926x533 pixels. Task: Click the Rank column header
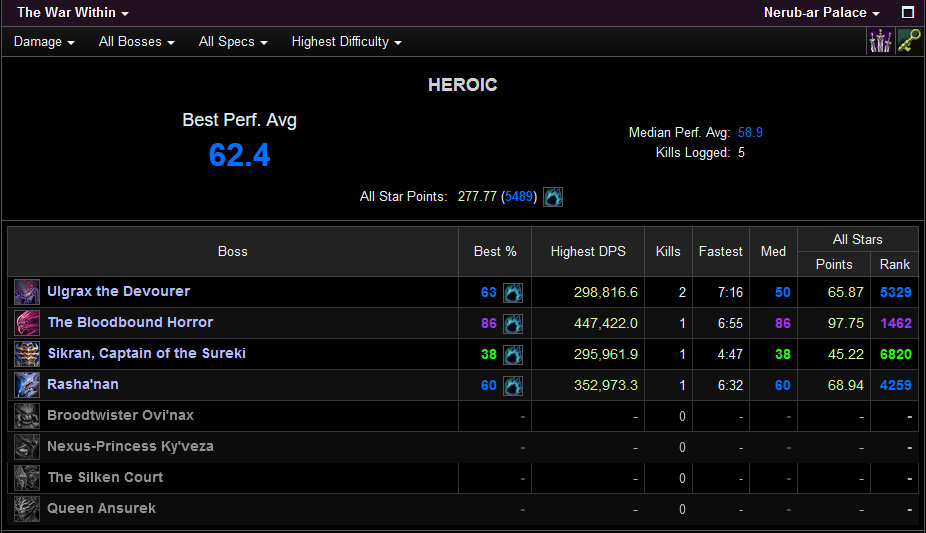(895, 264)
